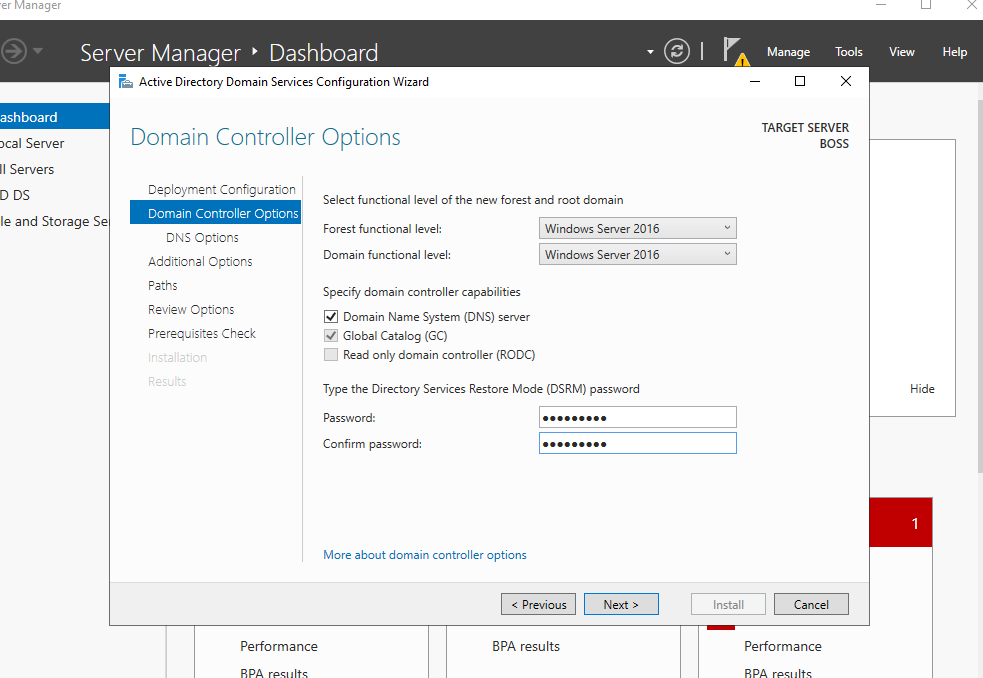Open the notifications flag with warning
This screenshot has width=983, height=678.
tap(734, 51)
